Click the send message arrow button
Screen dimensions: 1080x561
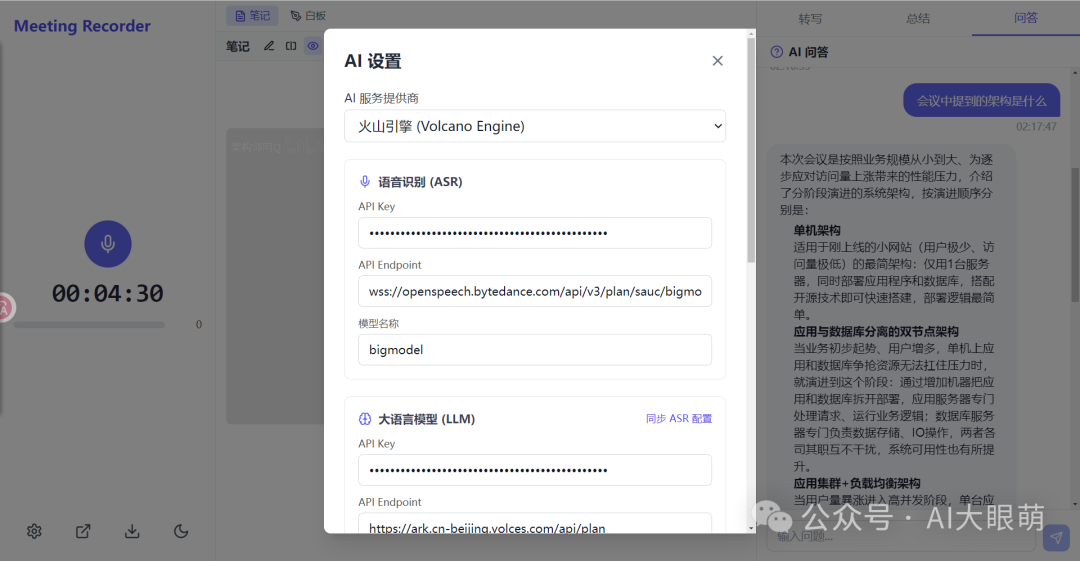[x=1056, y=538]
